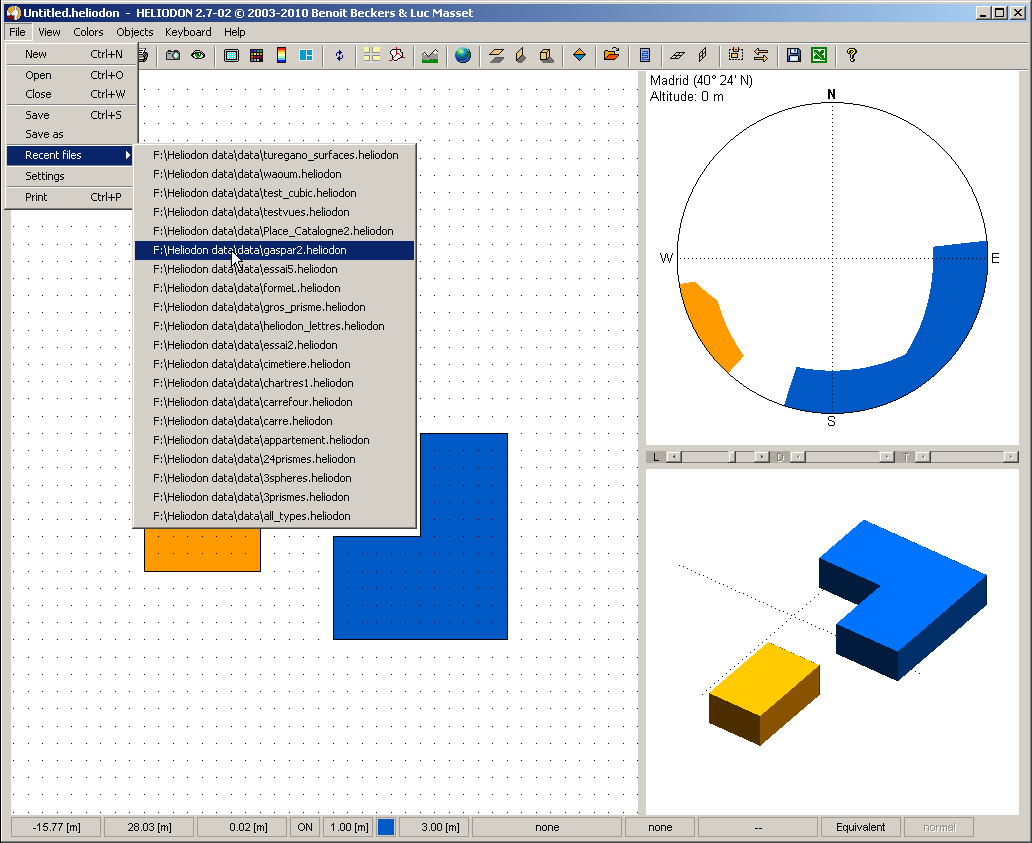Open recent file gros_prisme.heliodon
1032x843 pixels.
point(274,307)
